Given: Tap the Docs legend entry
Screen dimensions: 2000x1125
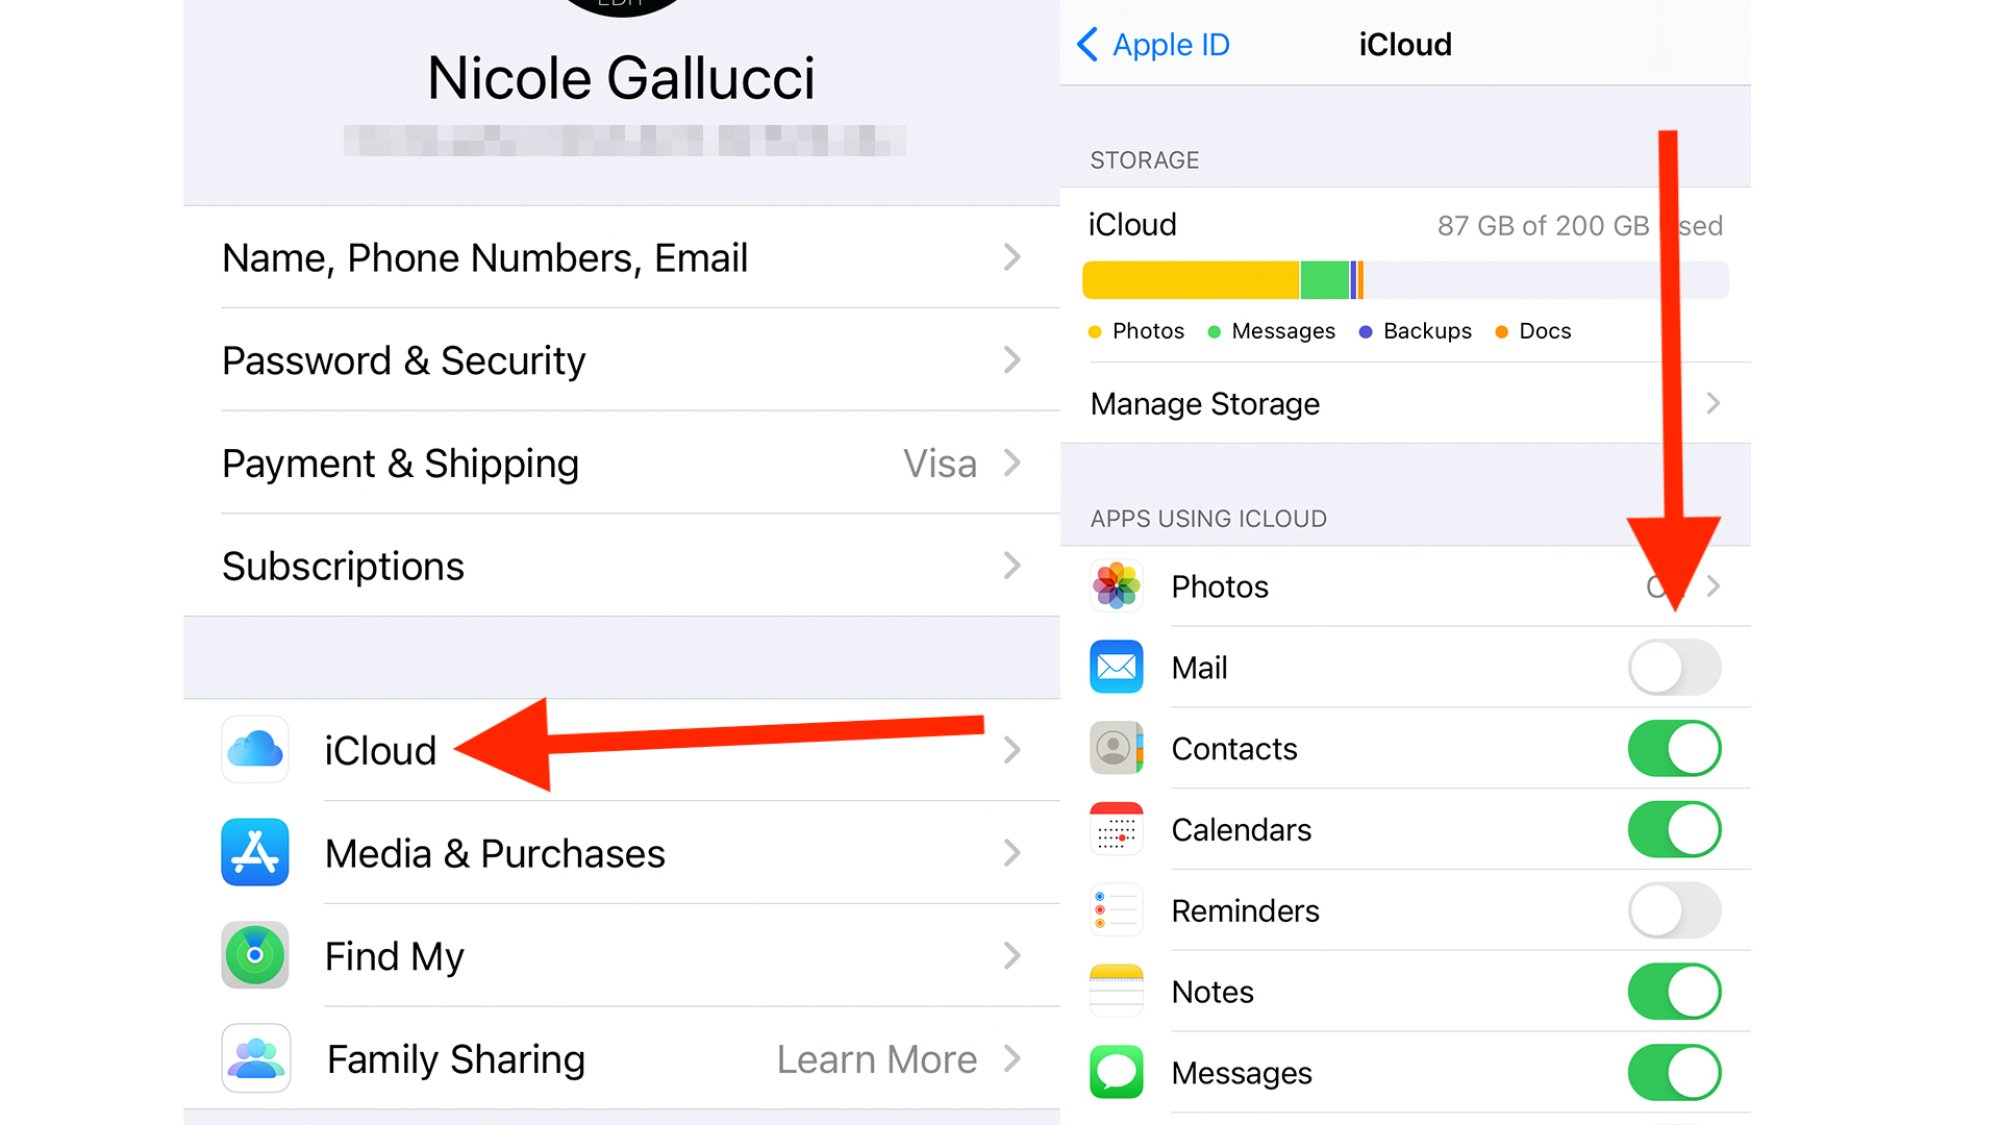Looking at the screenshot, I should coord(1533,331).
